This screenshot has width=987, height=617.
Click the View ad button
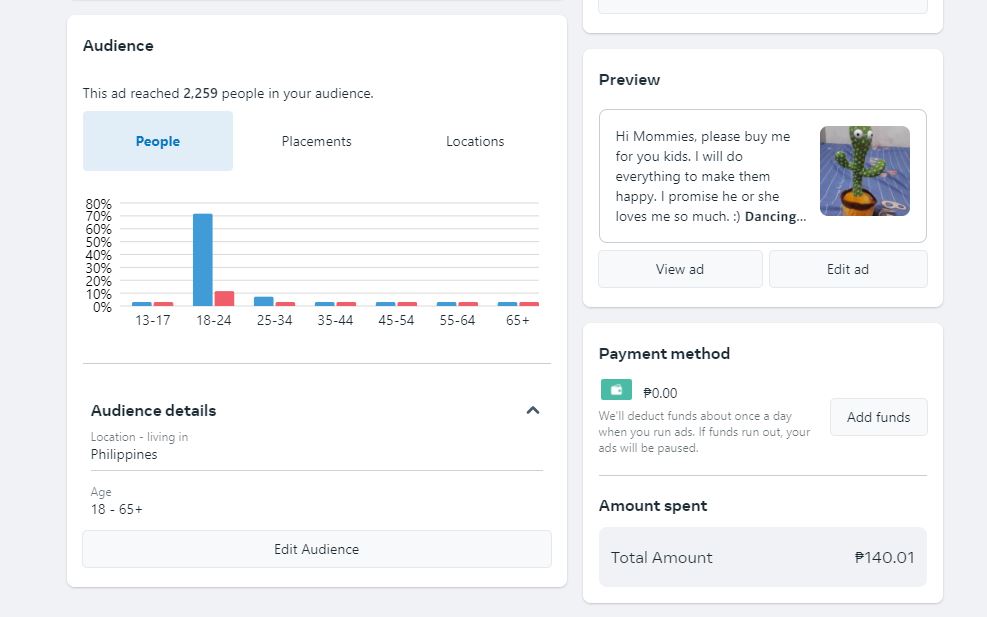[x=680, y=269]
